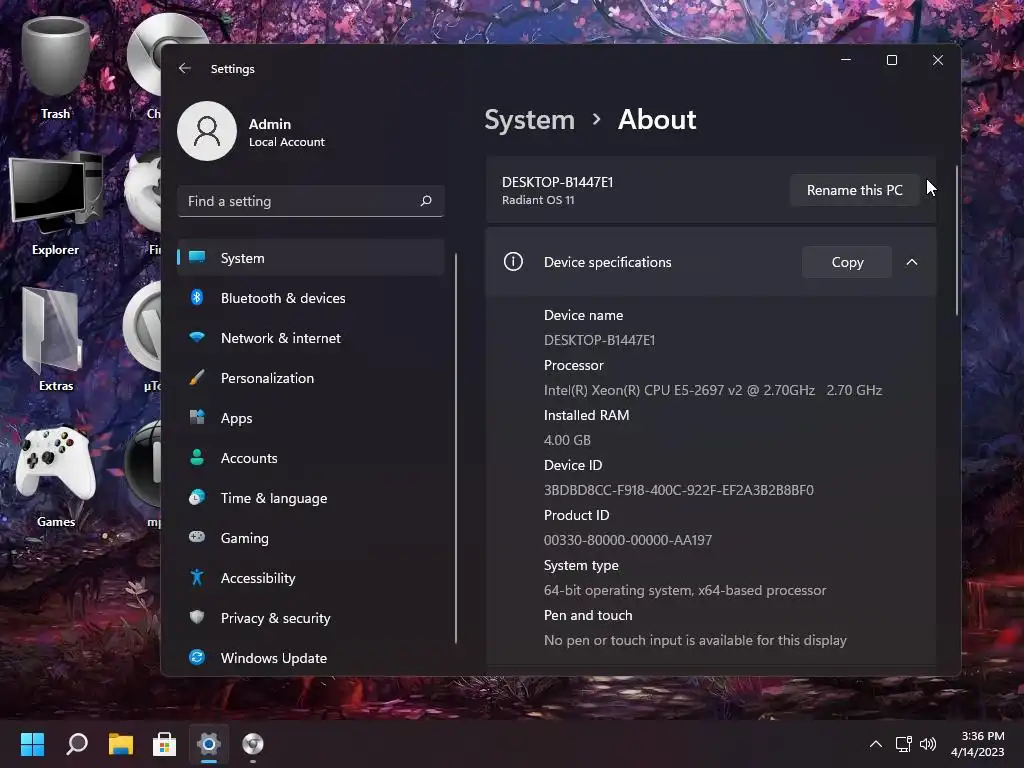Image resolution: width=1024 pixels, height=768 pixels.
Task: Click the settings content scrollbar
Action: pos(957,241)
